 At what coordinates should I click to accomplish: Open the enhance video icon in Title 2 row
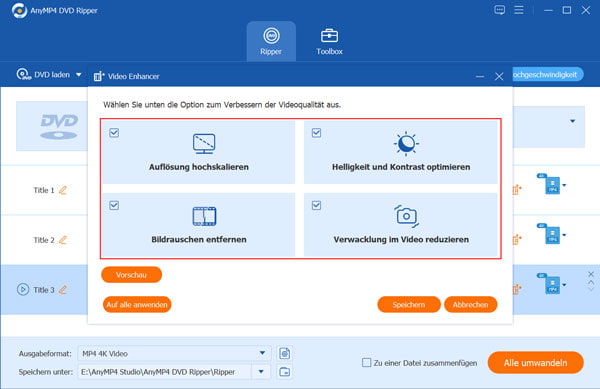517,240
